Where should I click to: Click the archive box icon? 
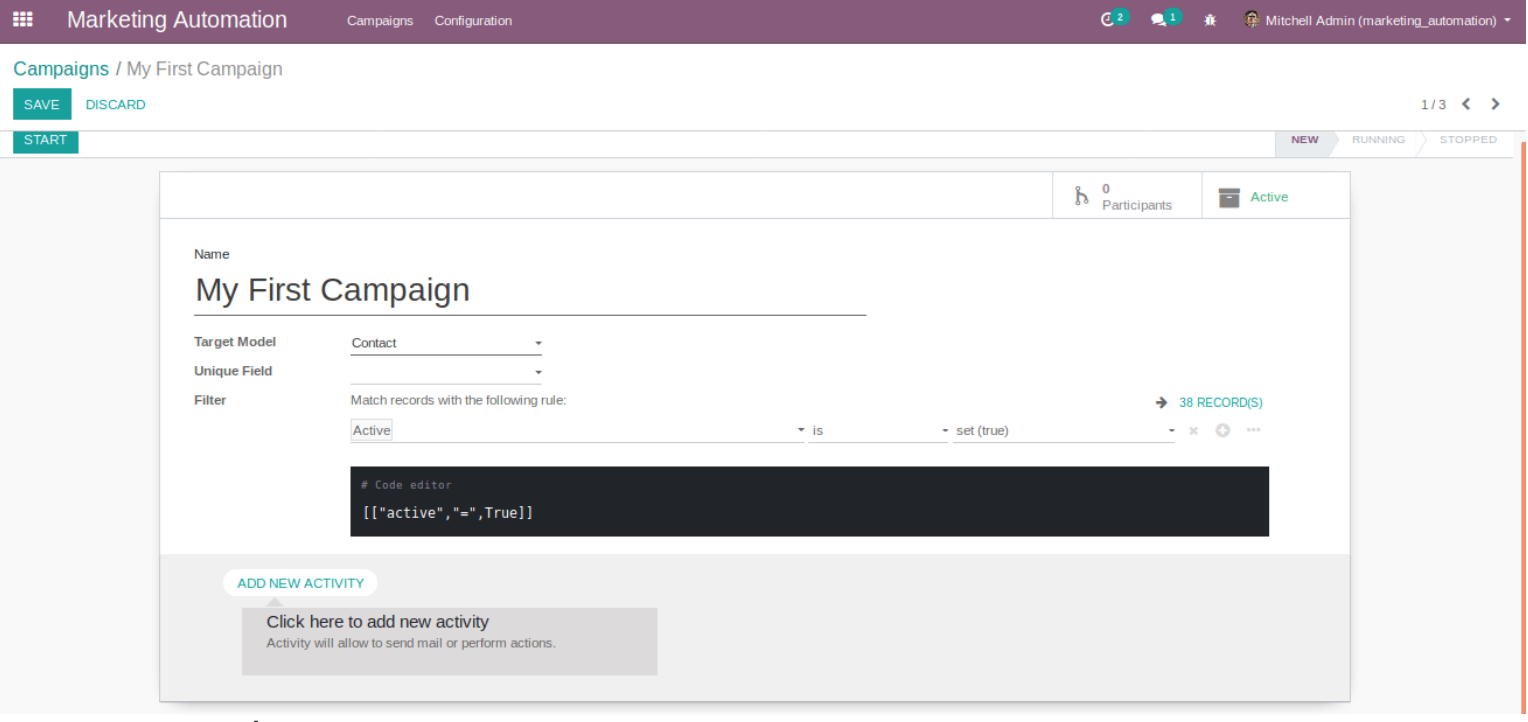[1229, 197]
